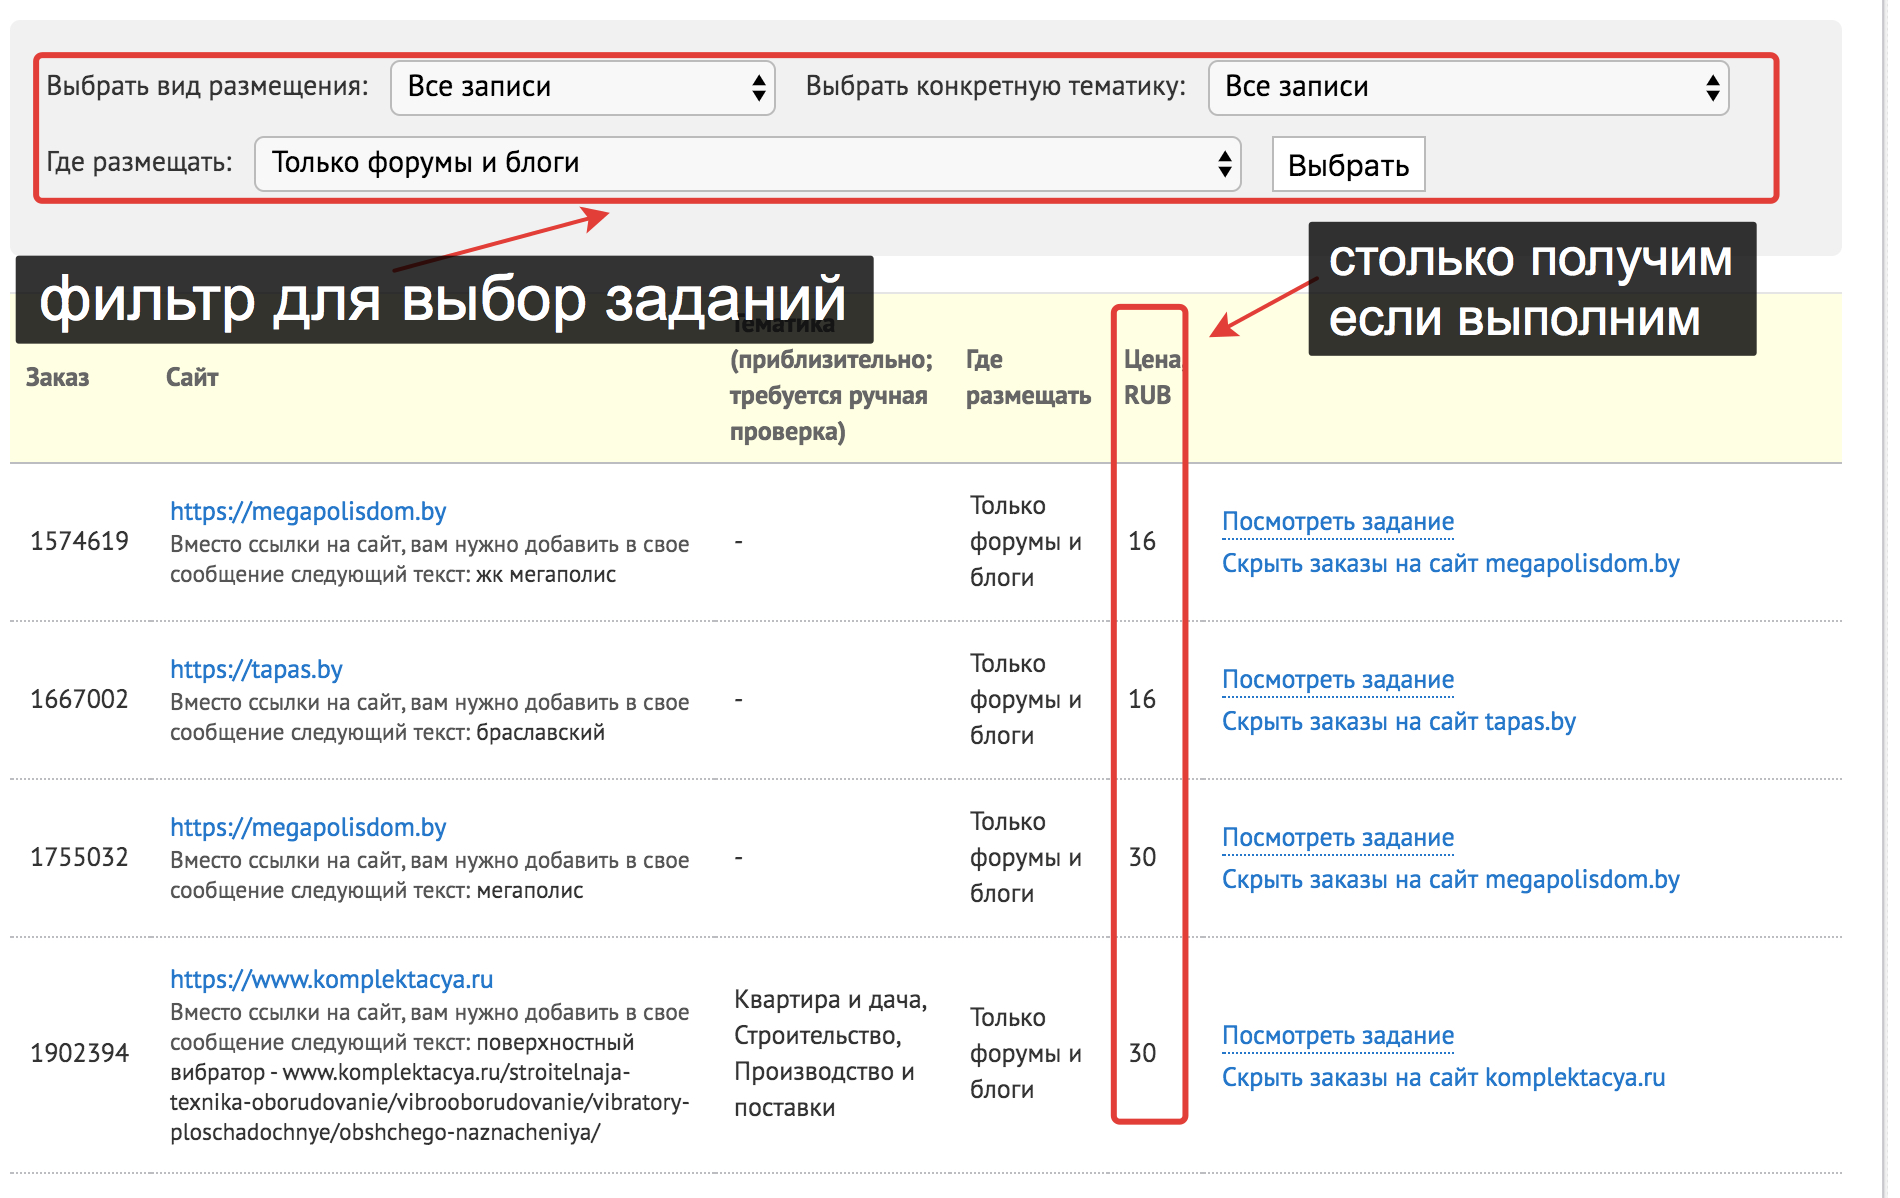Click description text mentioning 'жк мегаполис'
This screenshot has width=1900, height=1198.
(430, 560)
